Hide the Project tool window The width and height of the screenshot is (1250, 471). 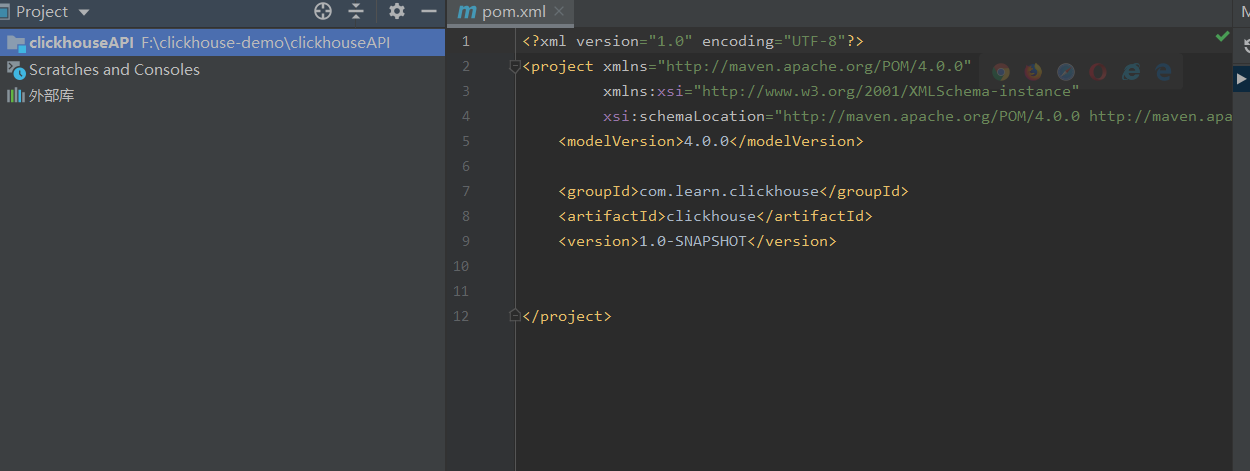click(x=429, y=11)
